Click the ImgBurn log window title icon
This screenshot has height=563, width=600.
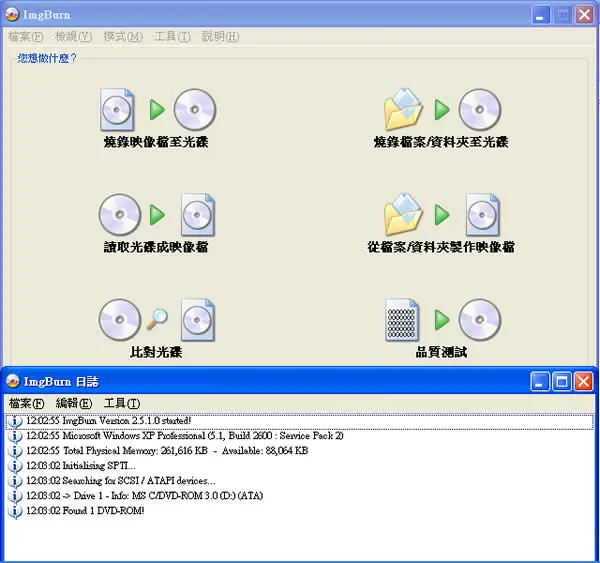click(13, 381)
